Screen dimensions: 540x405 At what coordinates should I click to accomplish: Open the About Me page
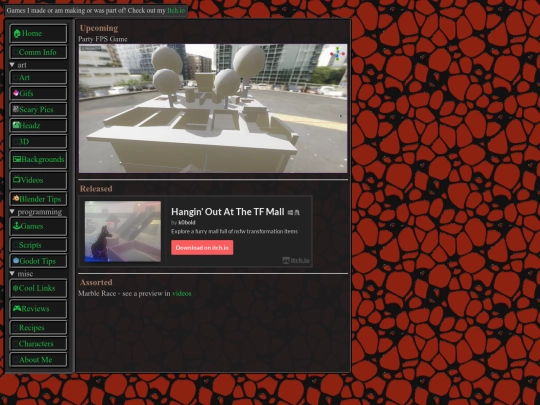(38, 360)
